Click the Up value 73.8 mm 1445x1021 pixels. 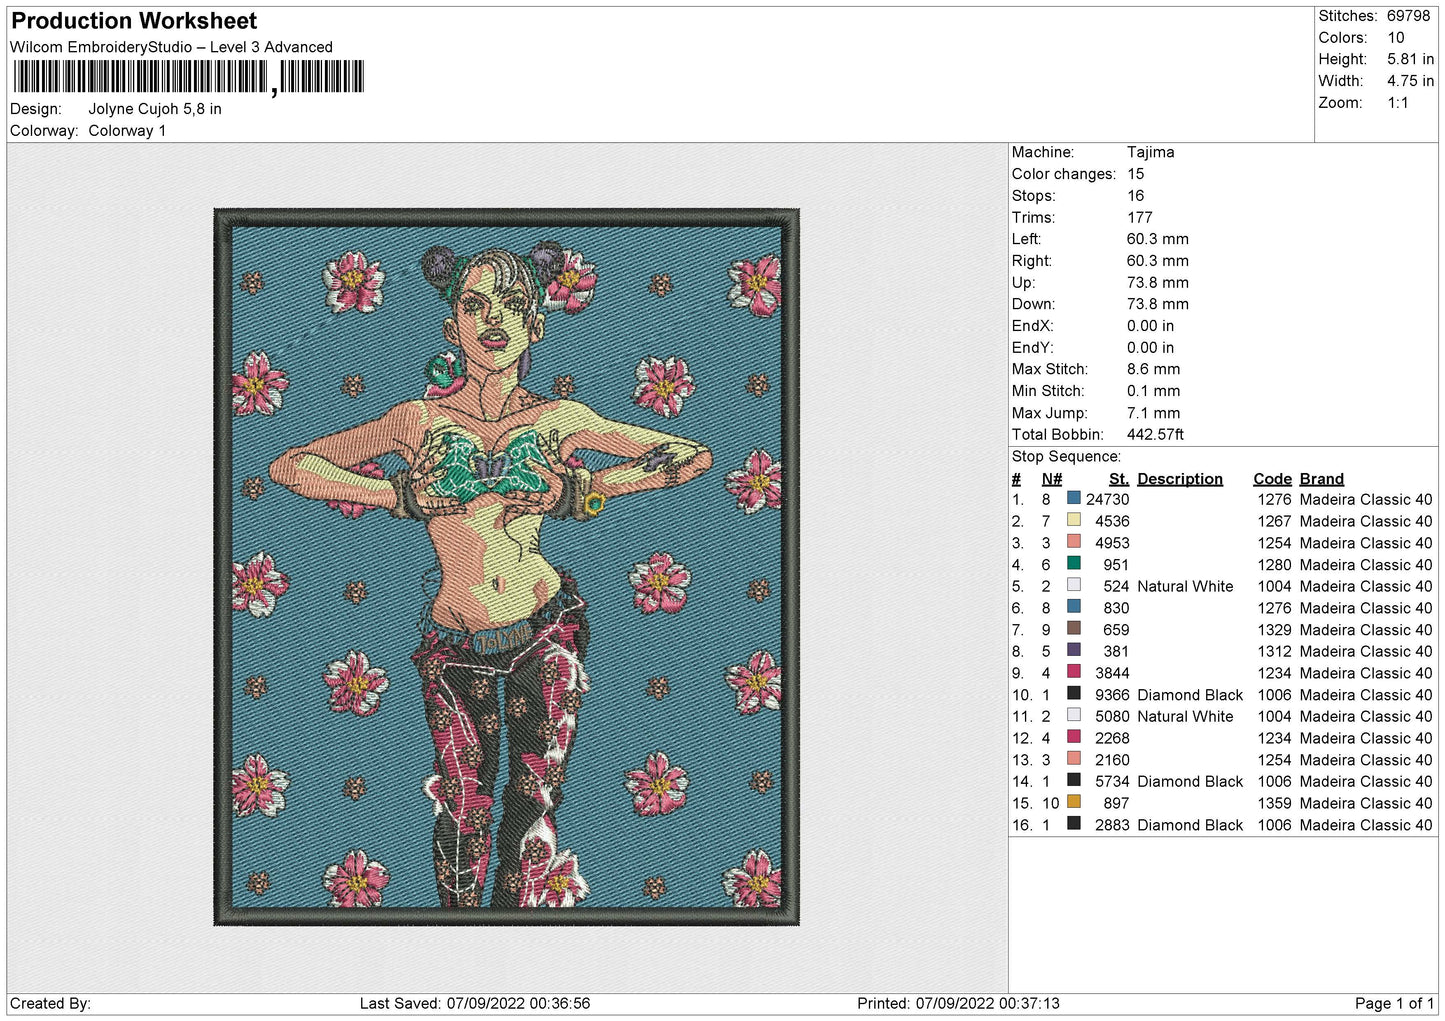(1157, 283)
